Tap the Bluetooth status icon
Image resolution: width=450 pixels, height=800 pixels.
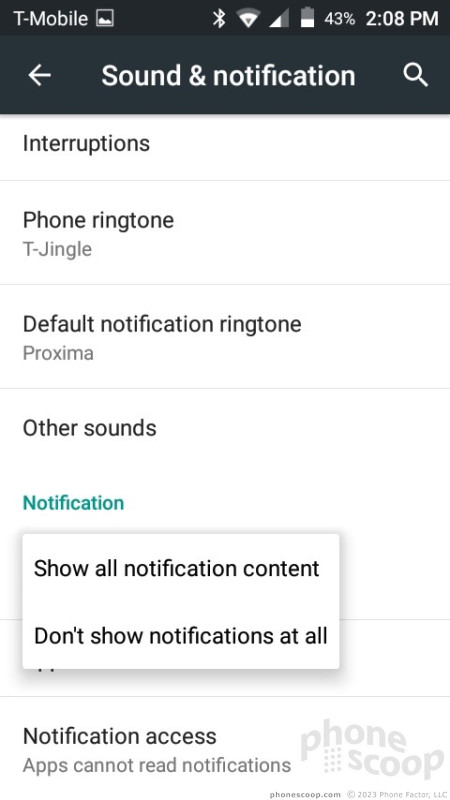coord(219,19)
